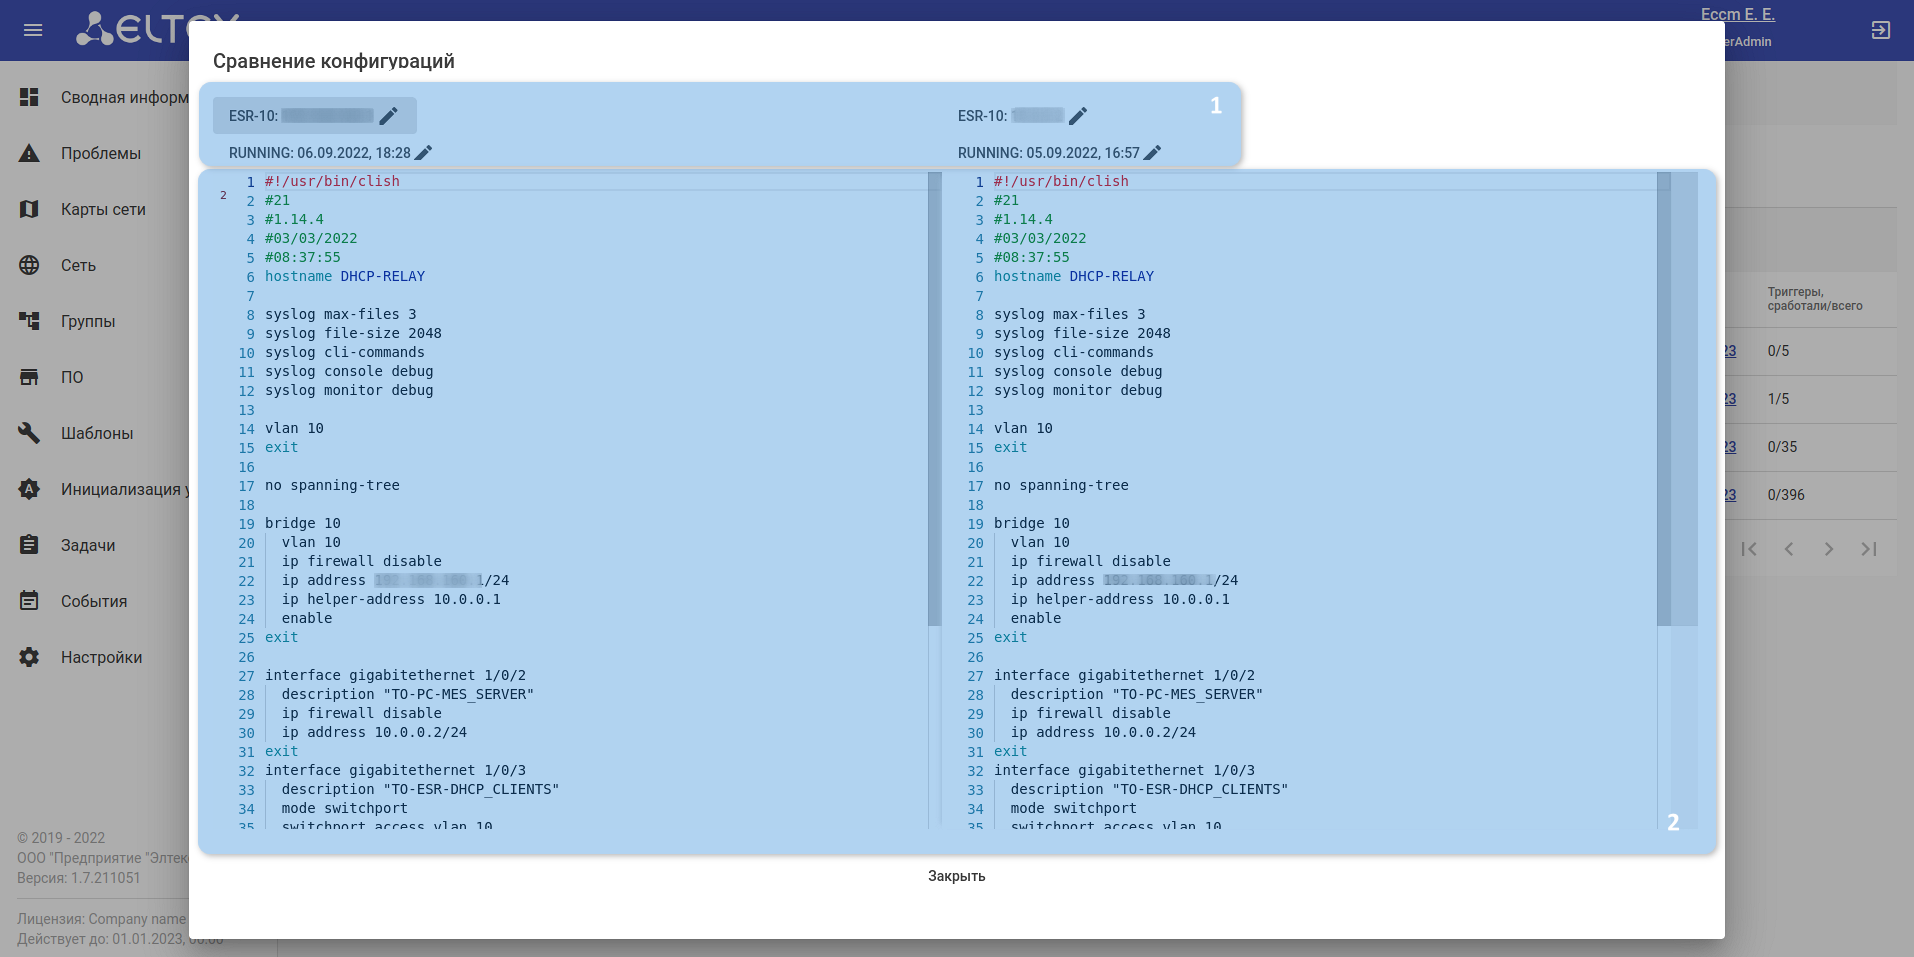Edit the left RUNNING 06.09.2022 config version
This screenshot has height=957, width=1914.
pyautogui.click(x=423, y=153)
